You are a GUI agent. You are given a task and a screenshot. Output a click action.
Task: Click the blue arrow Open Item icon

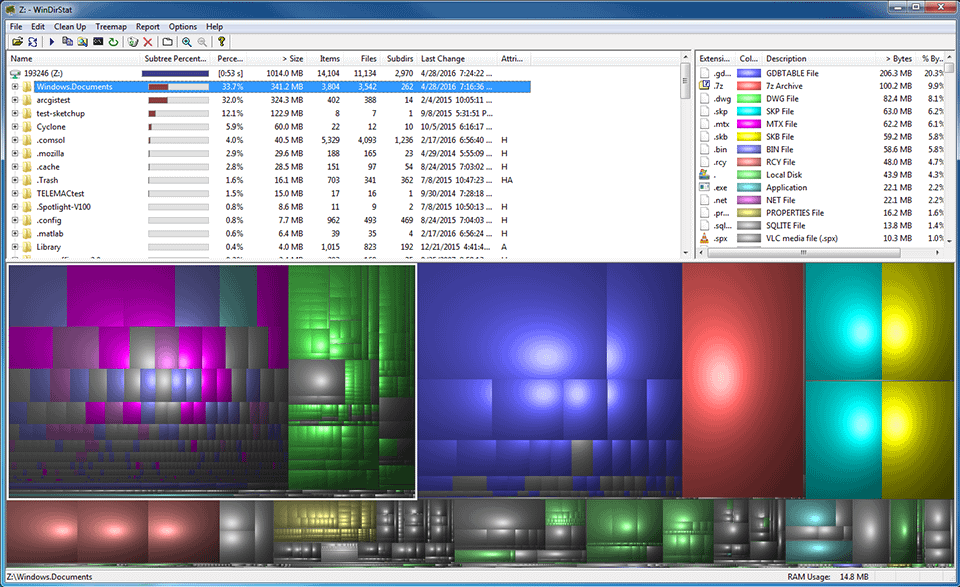(51, 42)
